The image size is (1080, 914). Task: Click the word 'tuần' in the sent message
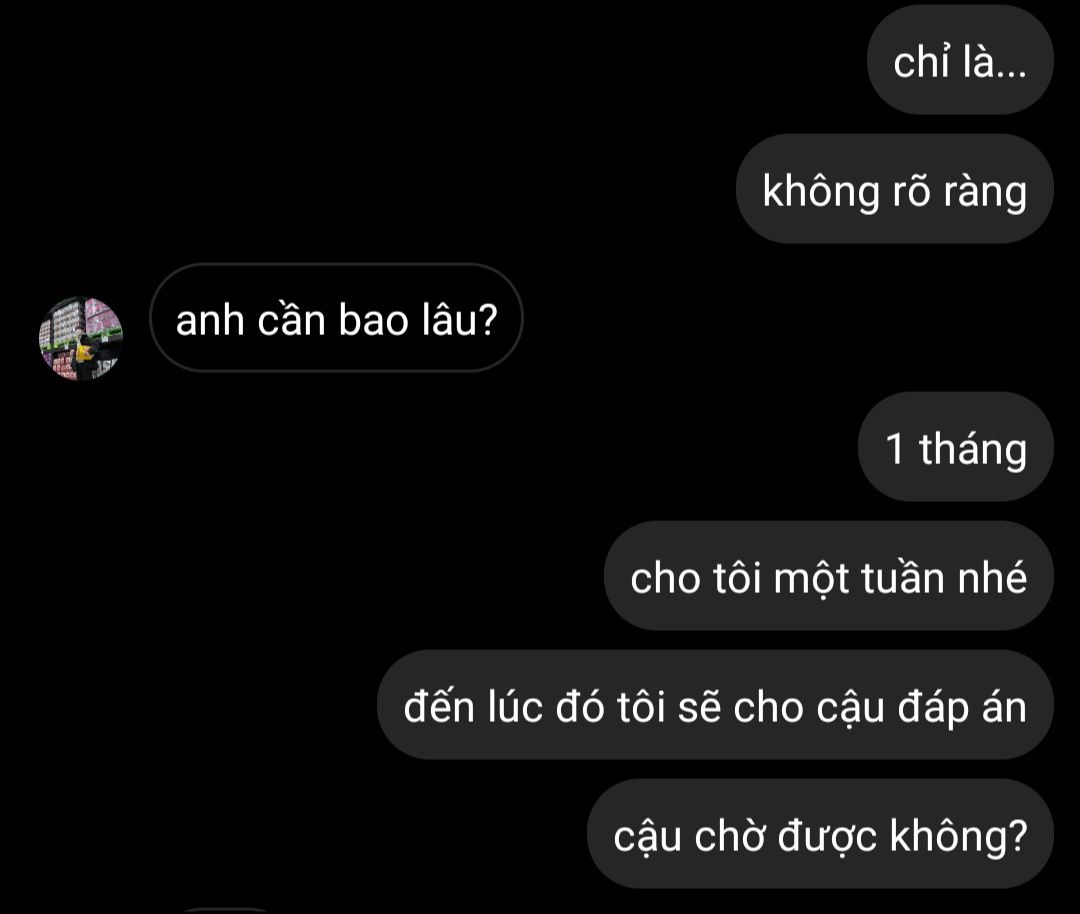point(904,577)
